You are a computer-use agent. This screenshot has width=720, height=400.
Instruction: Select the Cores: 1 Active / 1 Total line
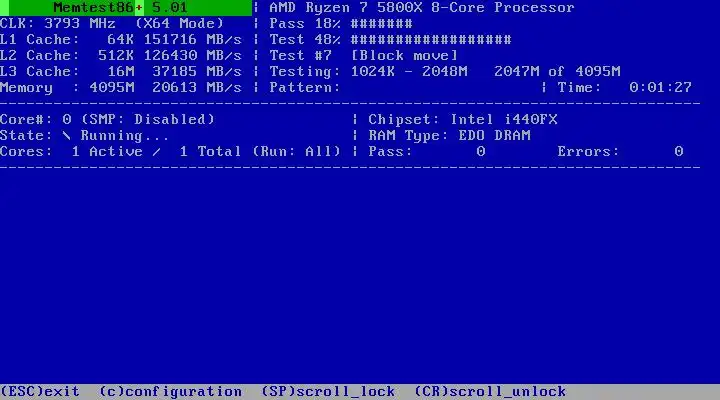170,152
